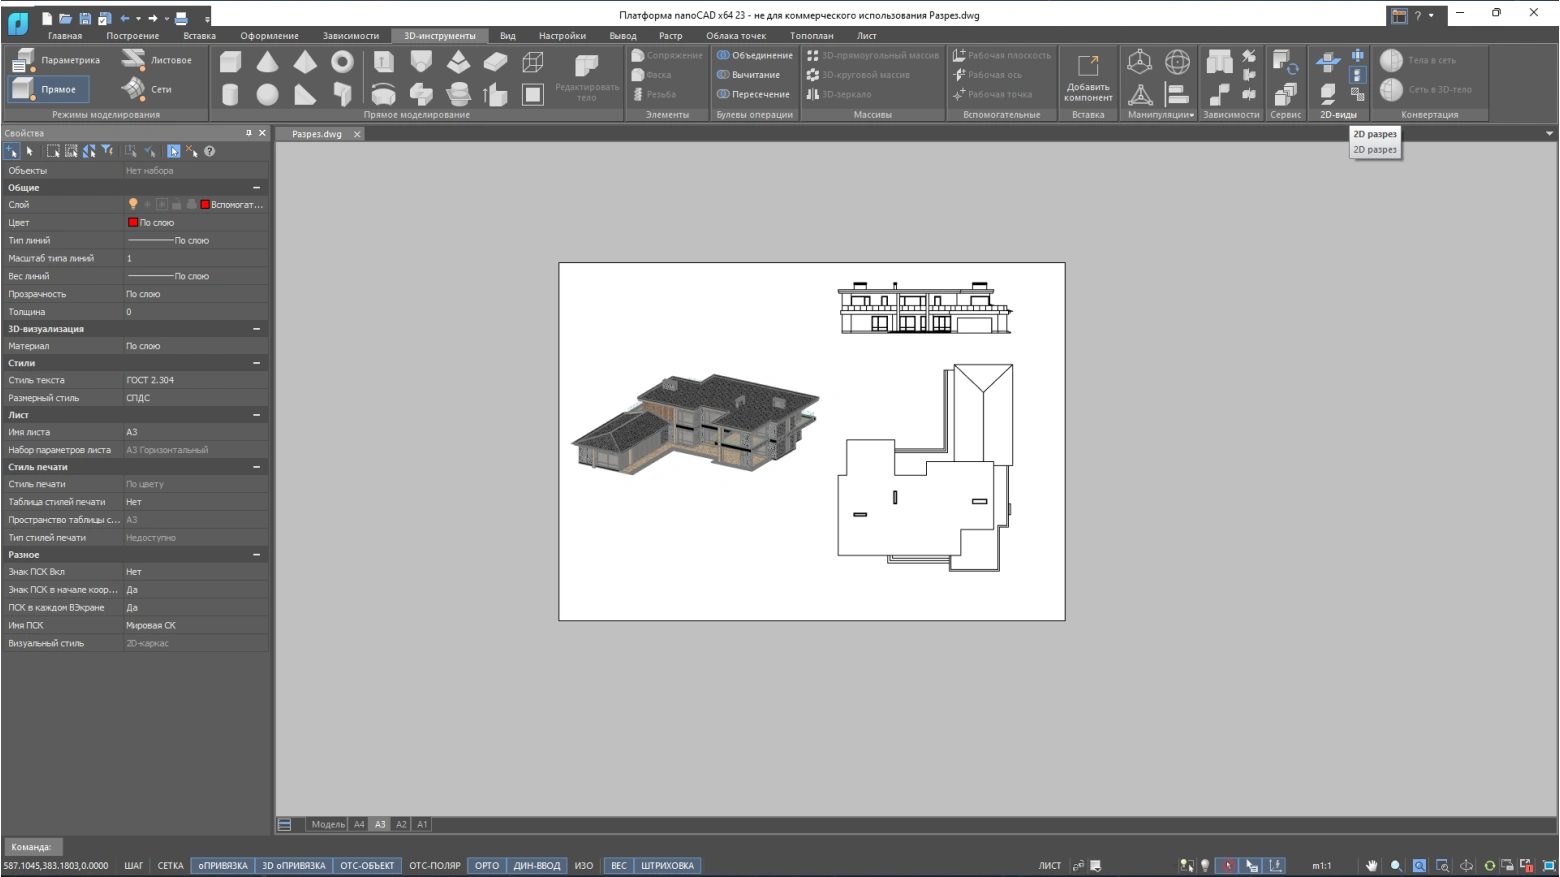Click the Добавить компонент button

click(x=1088, y=78)
